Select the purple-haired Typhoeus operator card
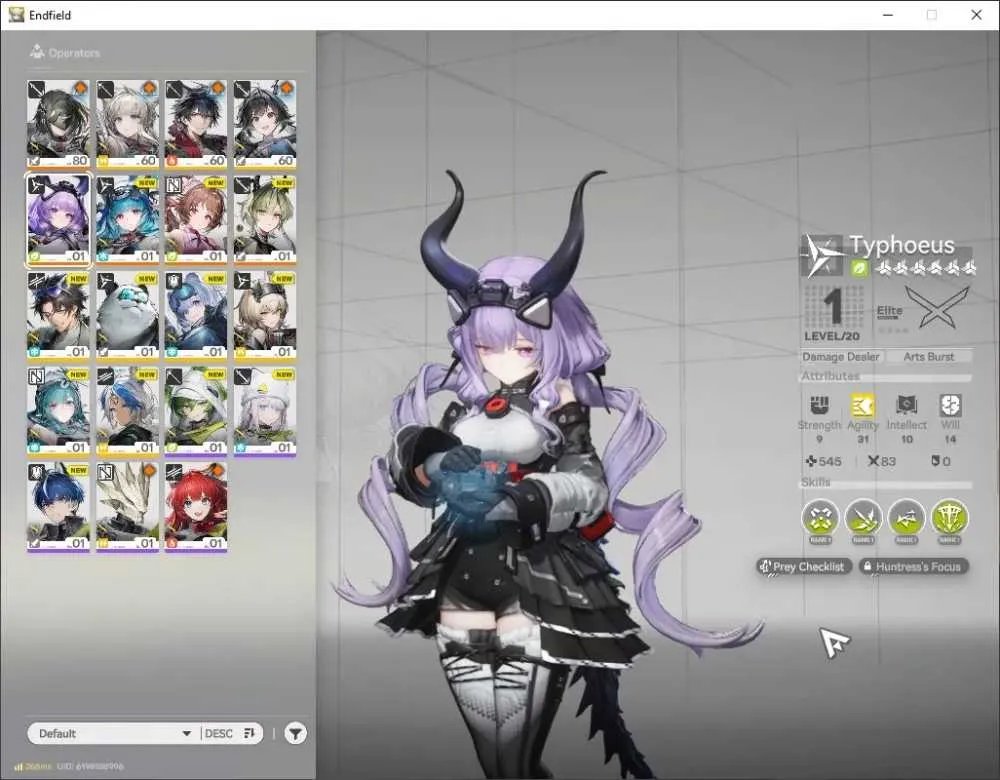 pyautogui.click(x=58, y=220)
